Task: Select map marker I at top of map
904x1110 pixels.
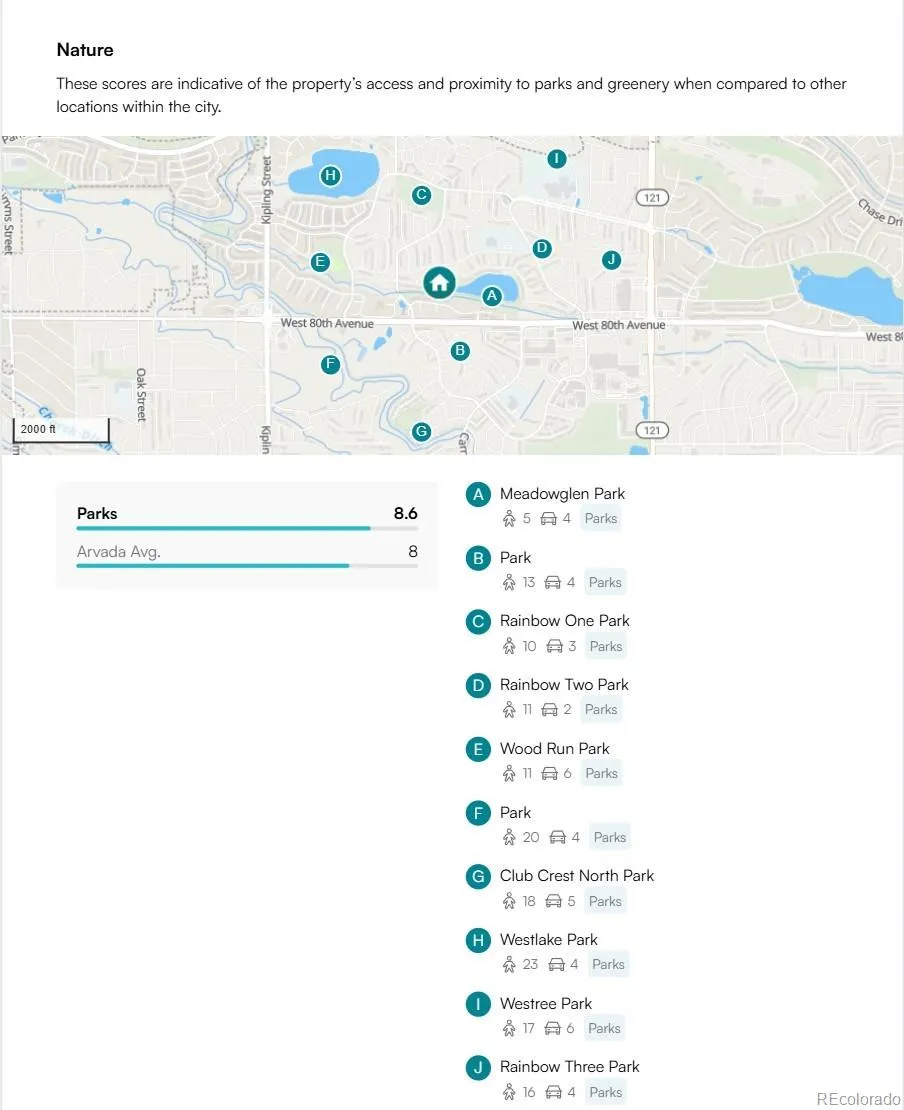Action: pos(557,158)
